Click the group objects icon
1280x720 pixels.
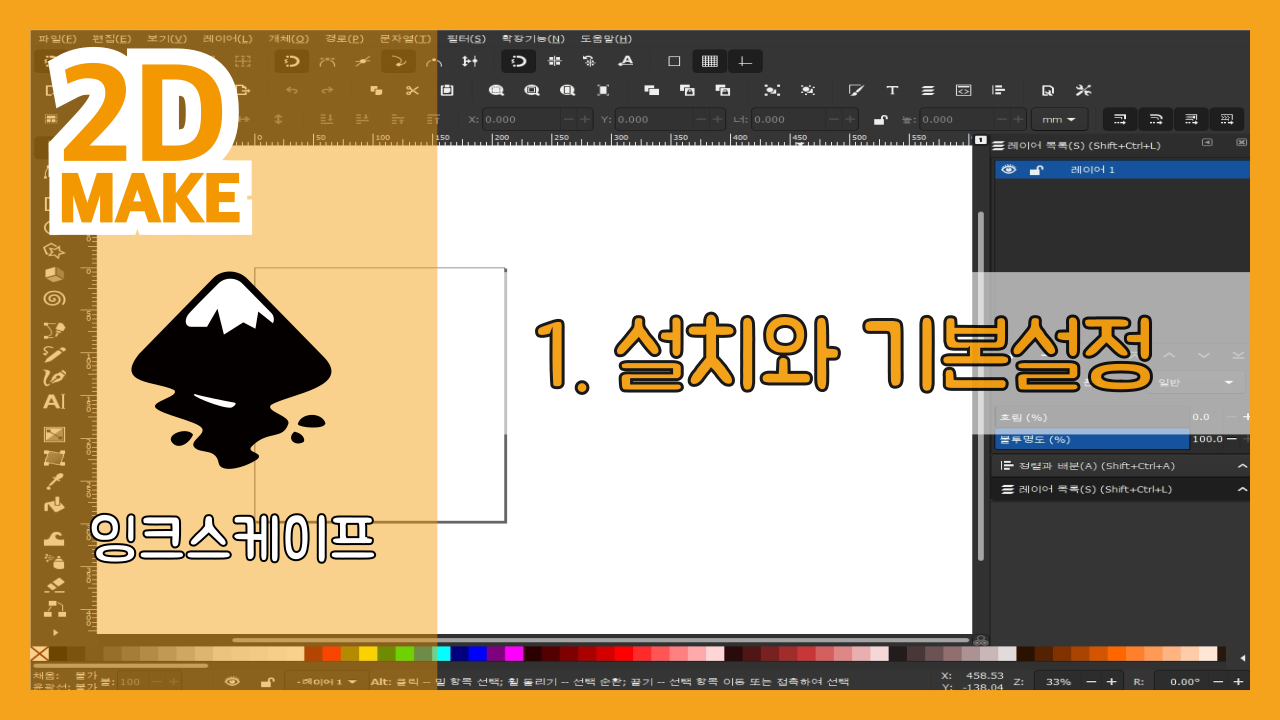point(772,90)
